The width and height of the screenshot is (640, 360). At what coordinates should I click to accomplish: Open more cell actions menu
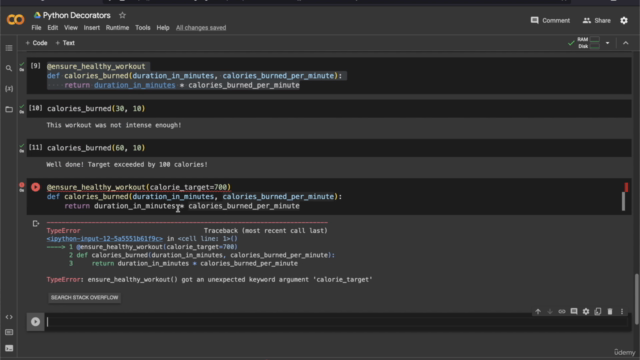coord(622,311)
